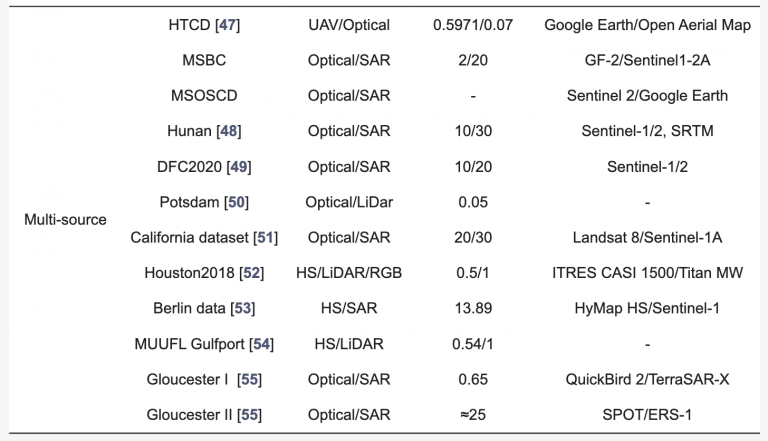Follow citation 49 for DFC2020
The width and height of the screenshot is (768, 441).
click(x=239, y=167)
